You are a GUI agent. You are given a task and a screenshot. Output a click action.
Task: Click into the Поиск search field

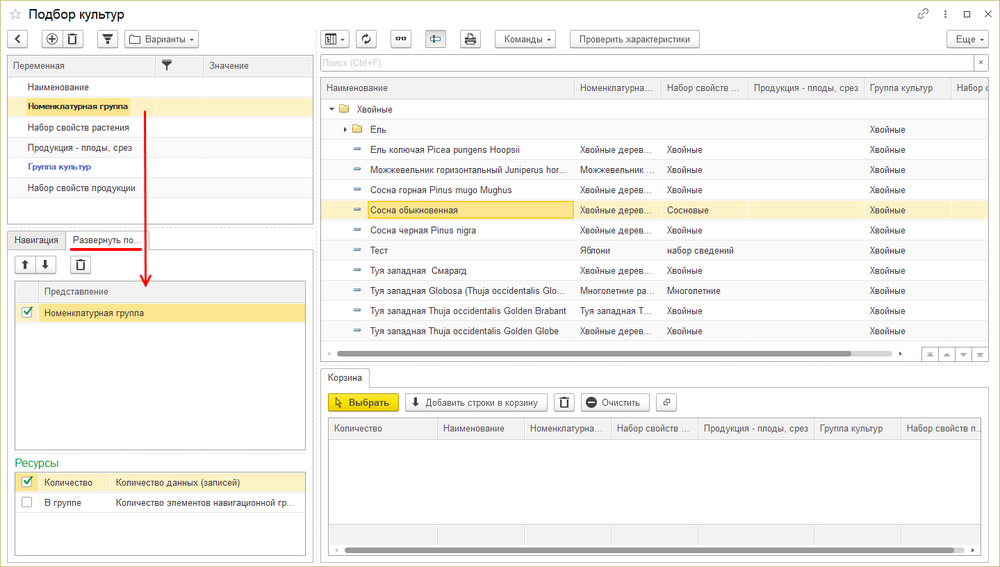pos(640,63)
